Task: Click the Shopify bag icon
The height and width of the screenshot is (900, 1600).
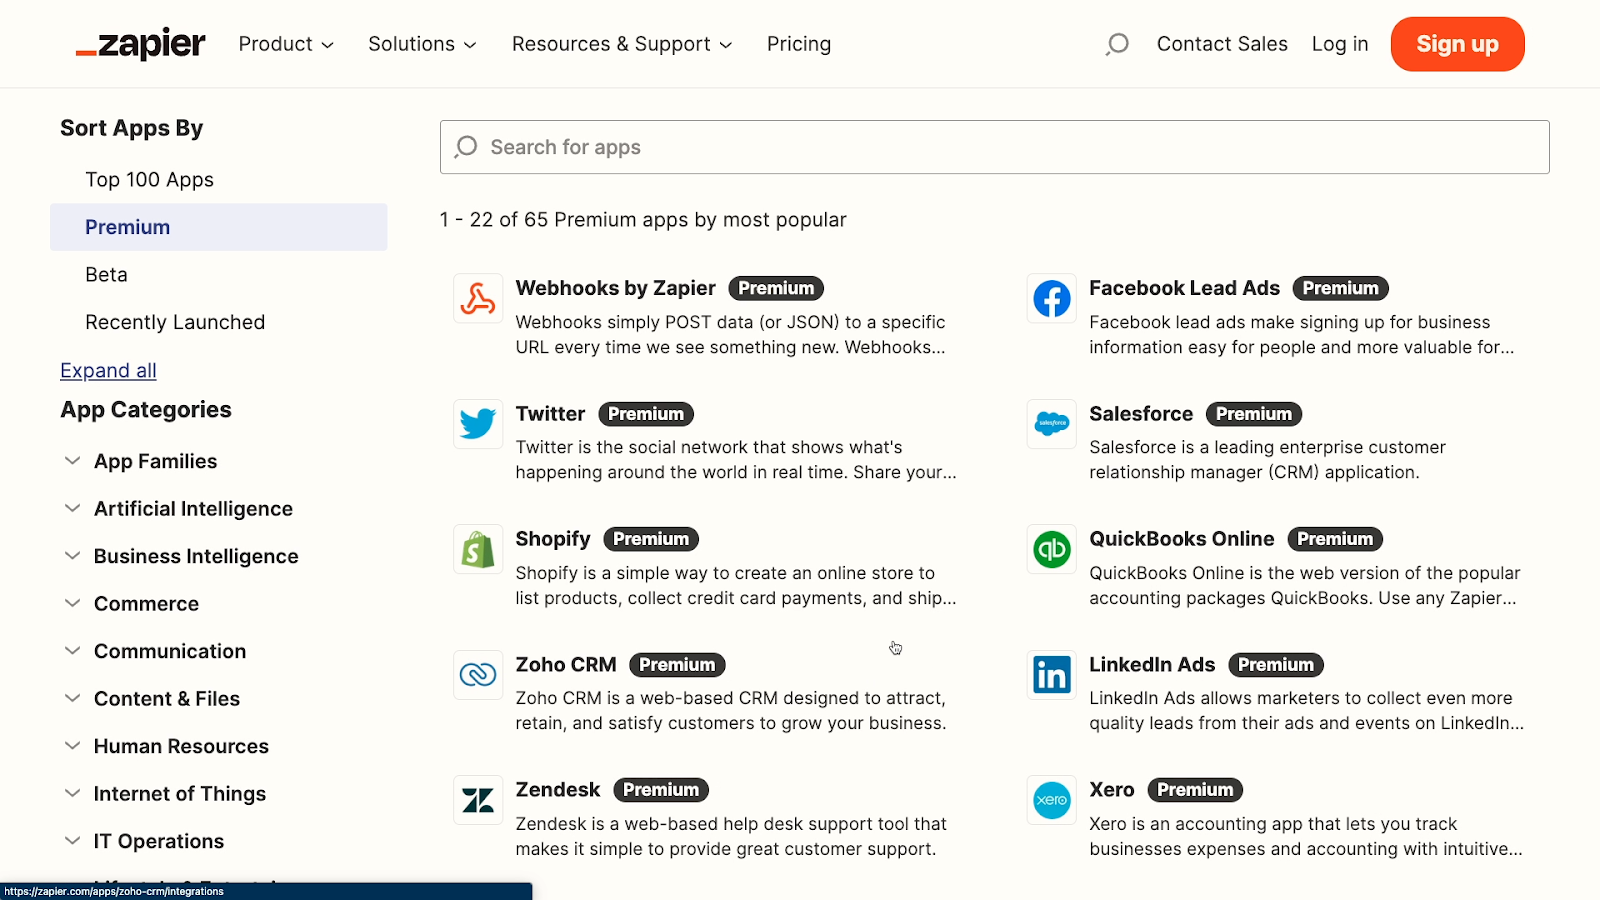Action: [478, 549]
